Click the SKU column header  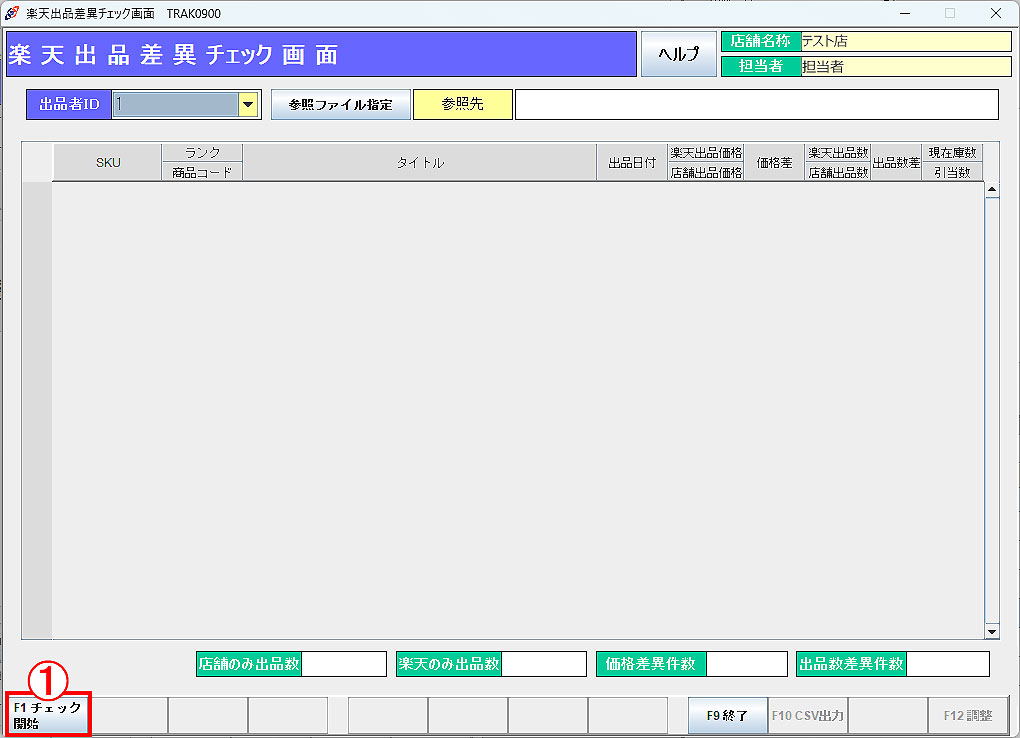[107, 163]
